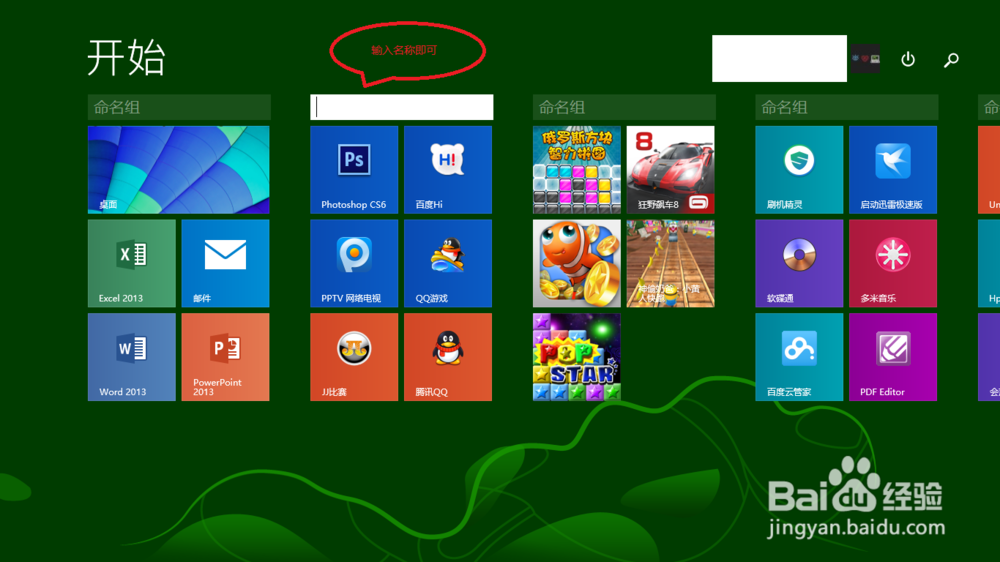
Task: Click the 命名组 label above the Desktop tile
Action: click(x=179, y=107)
